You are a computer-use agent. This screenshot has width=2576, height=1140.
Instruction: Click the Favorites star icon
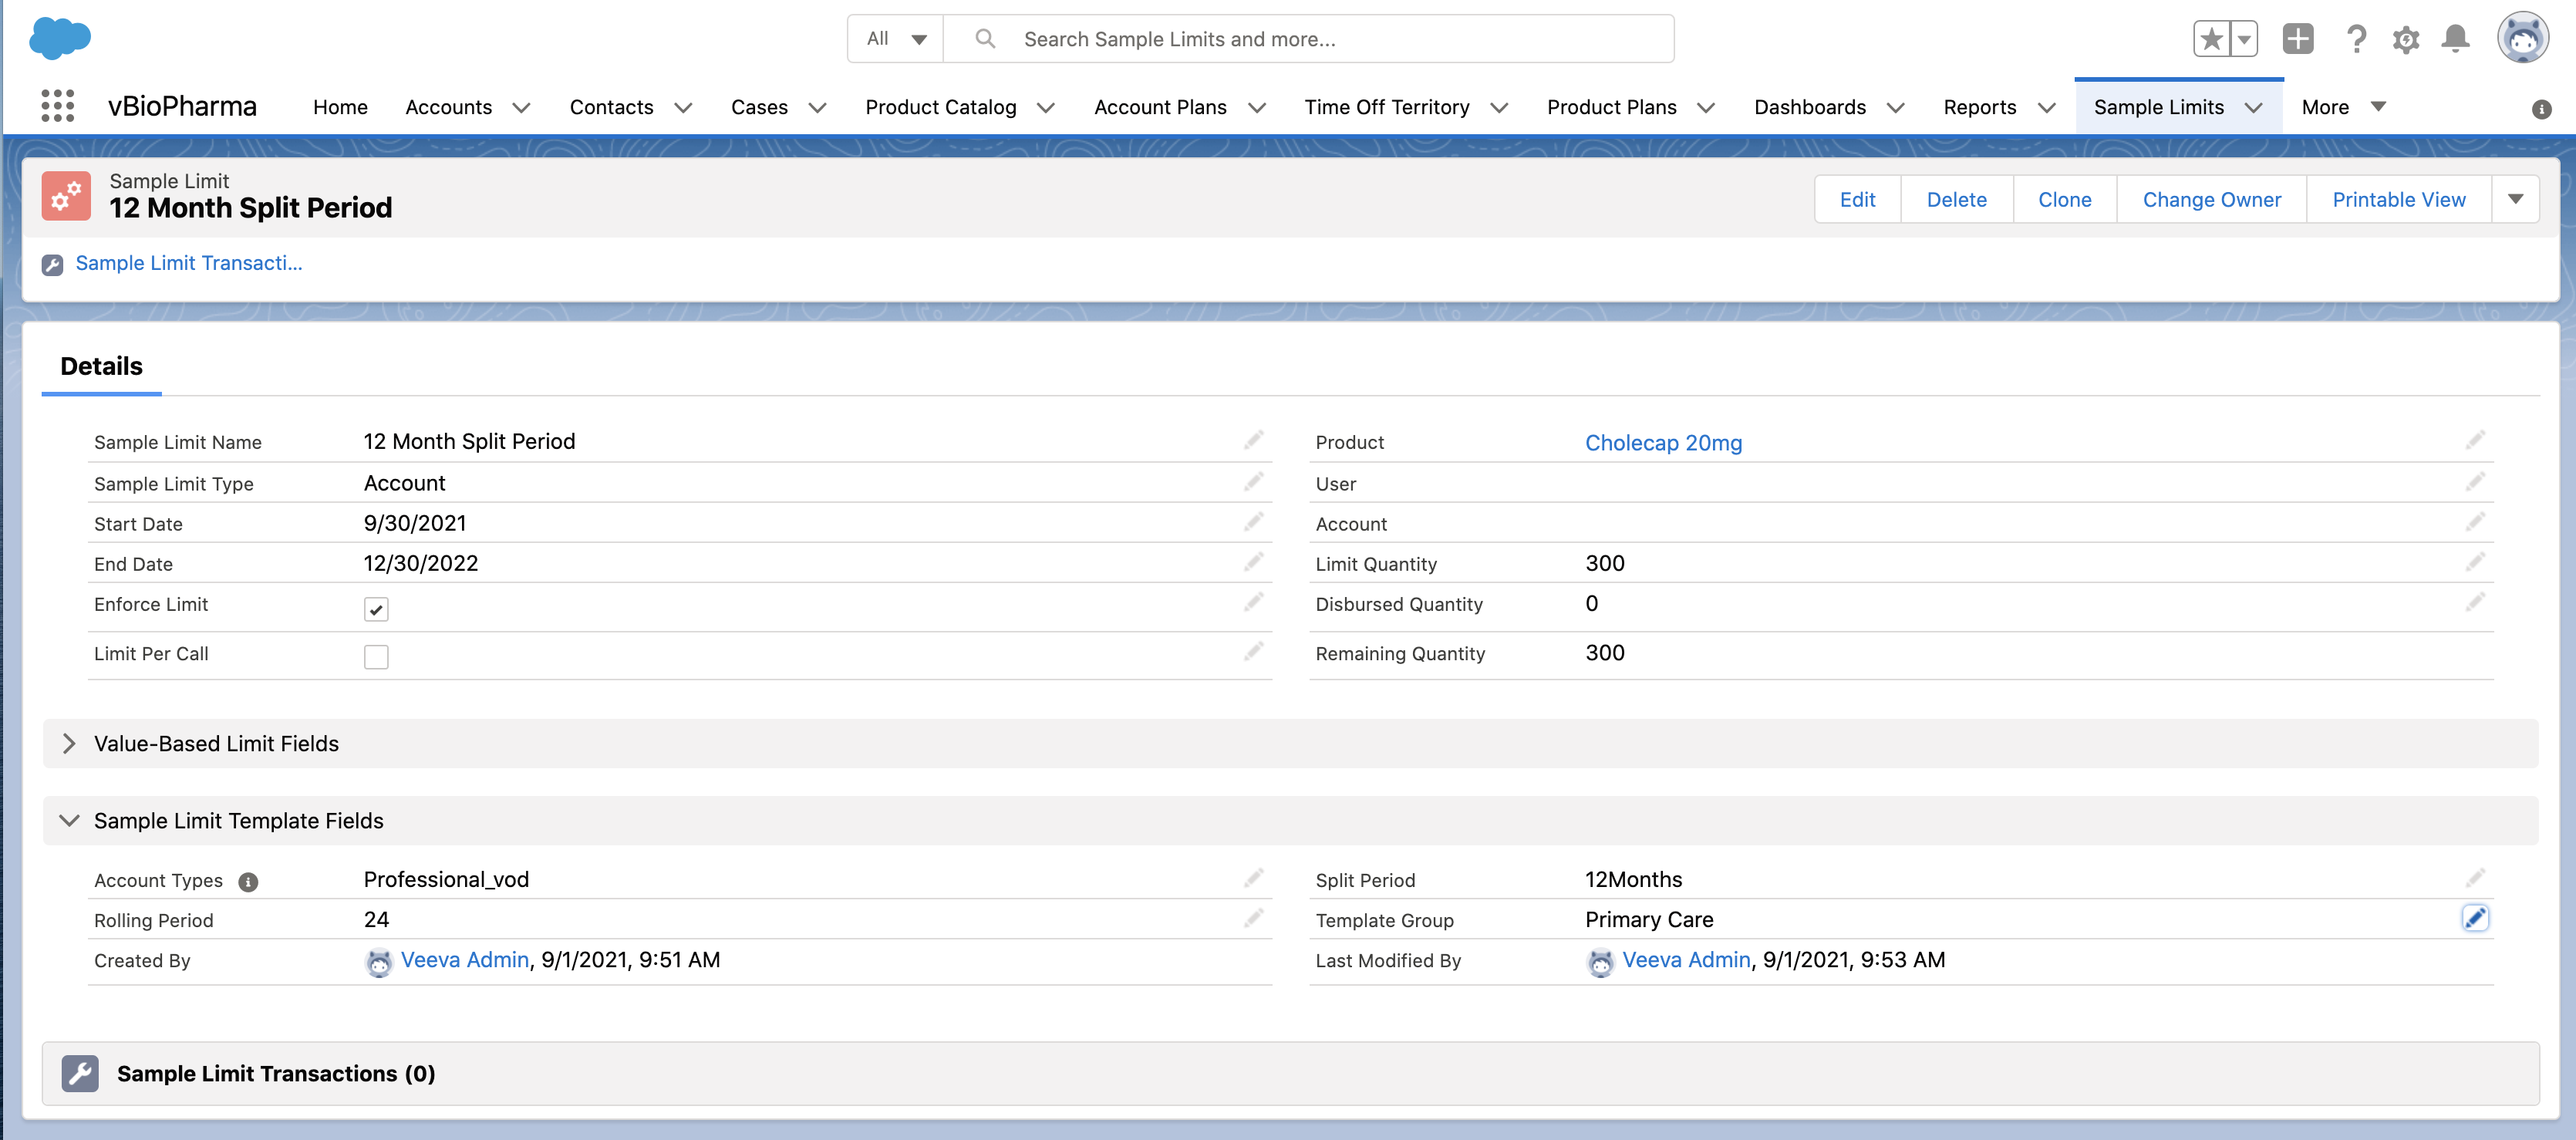[2211, 39]
